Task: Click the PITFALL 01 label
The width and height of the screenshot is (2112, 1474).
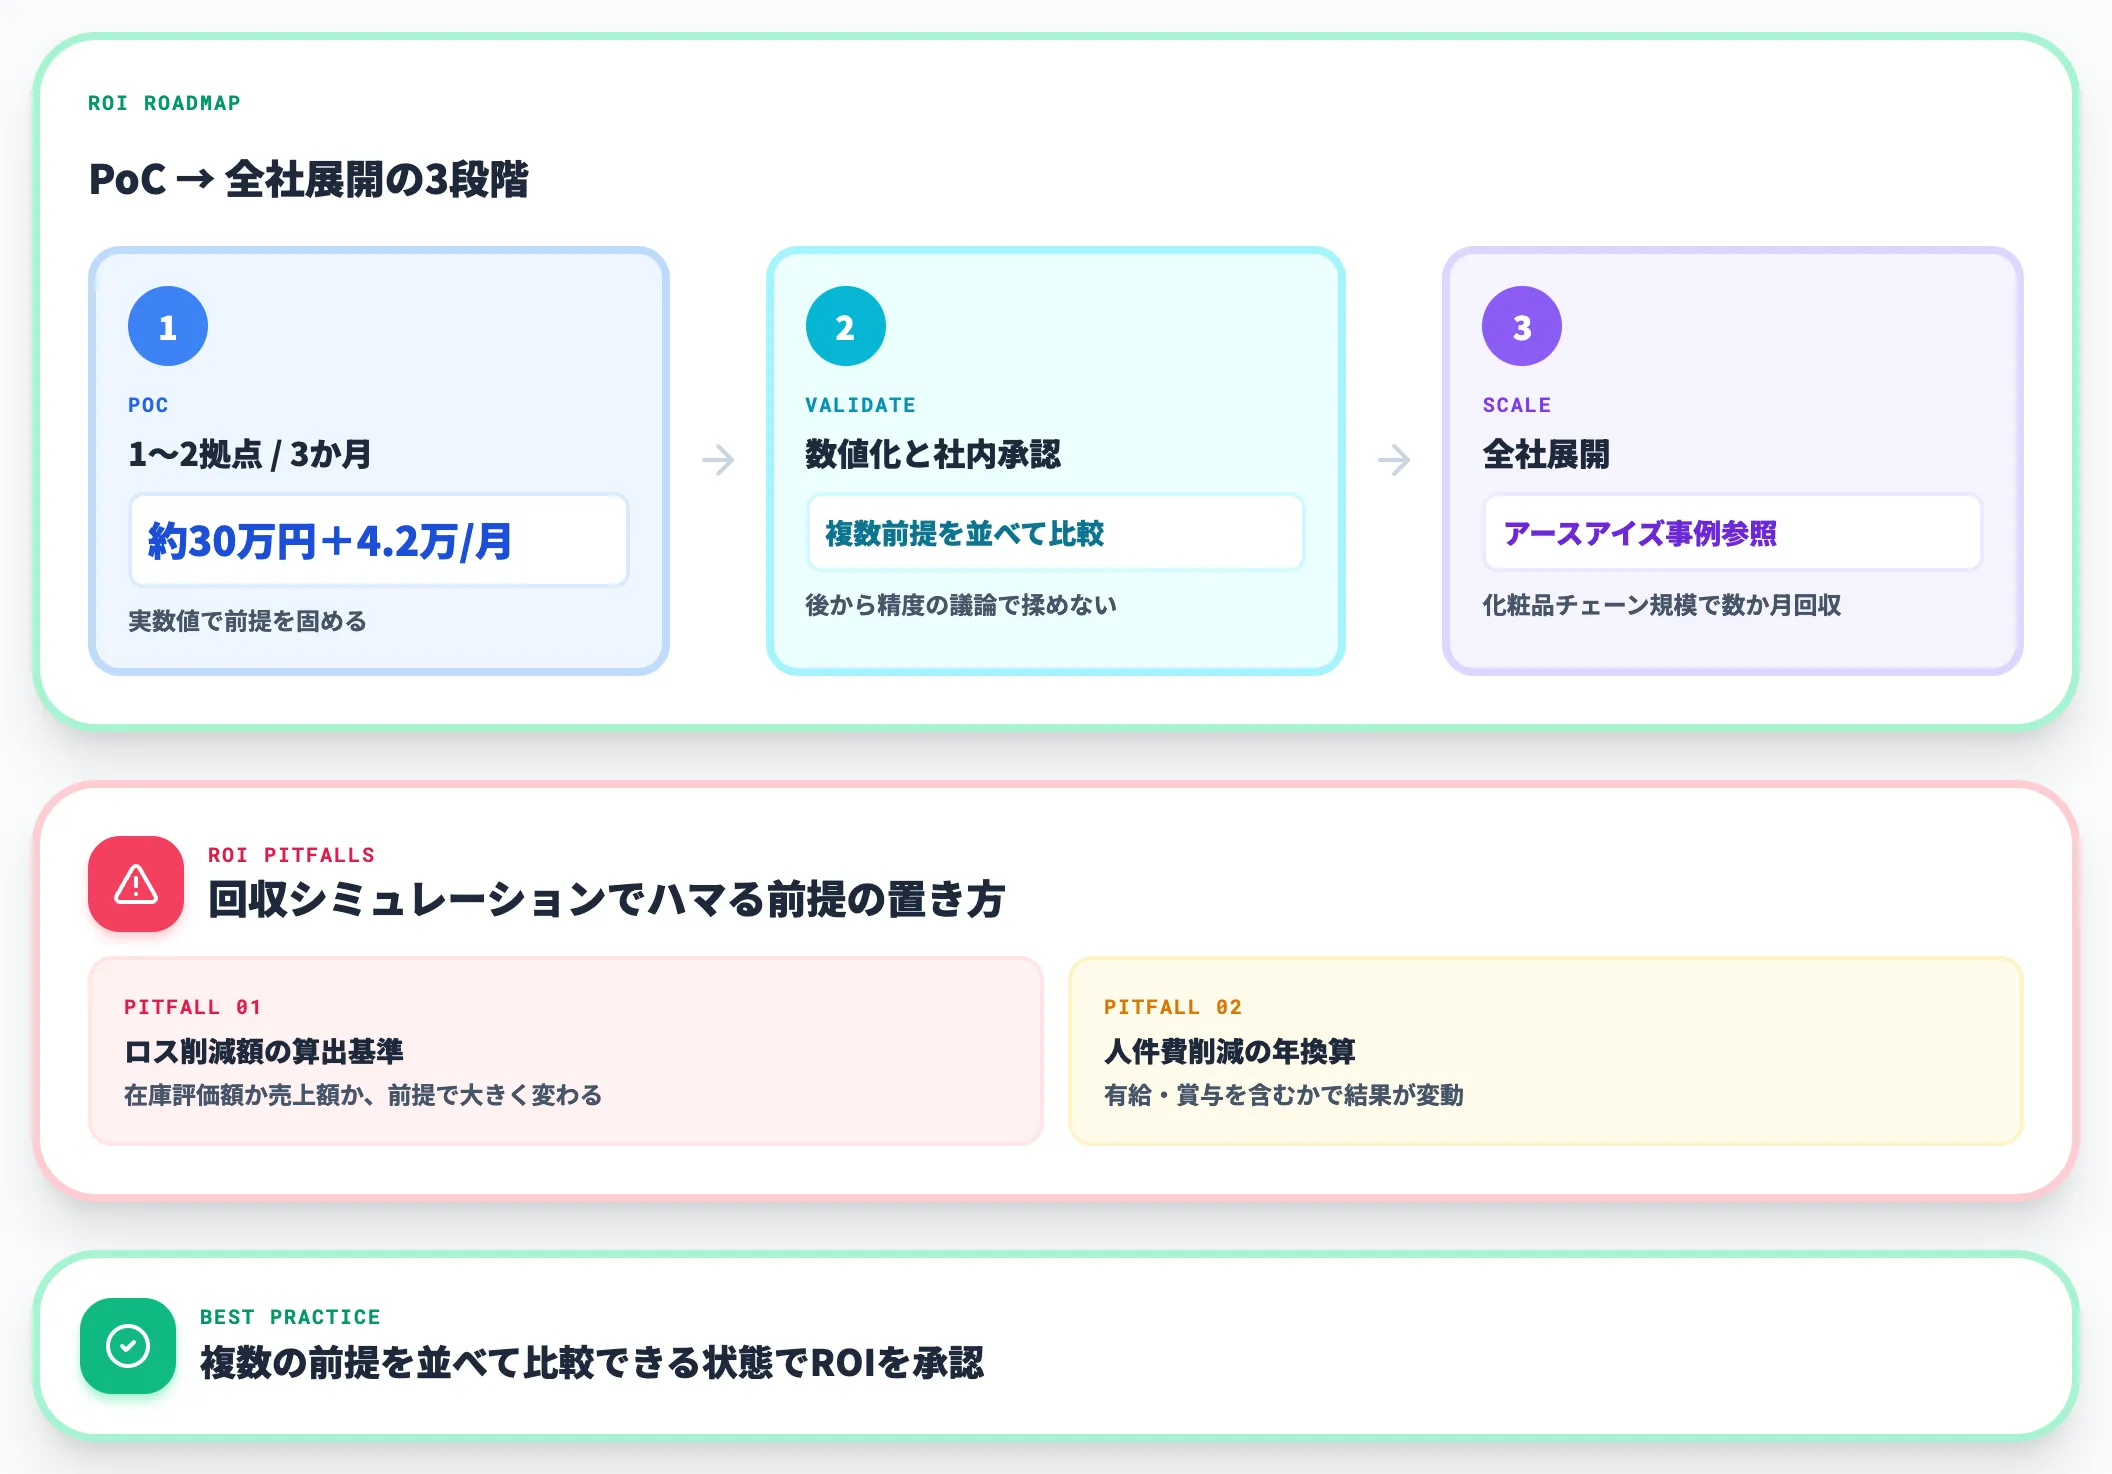Action: tap(192, 1007)
